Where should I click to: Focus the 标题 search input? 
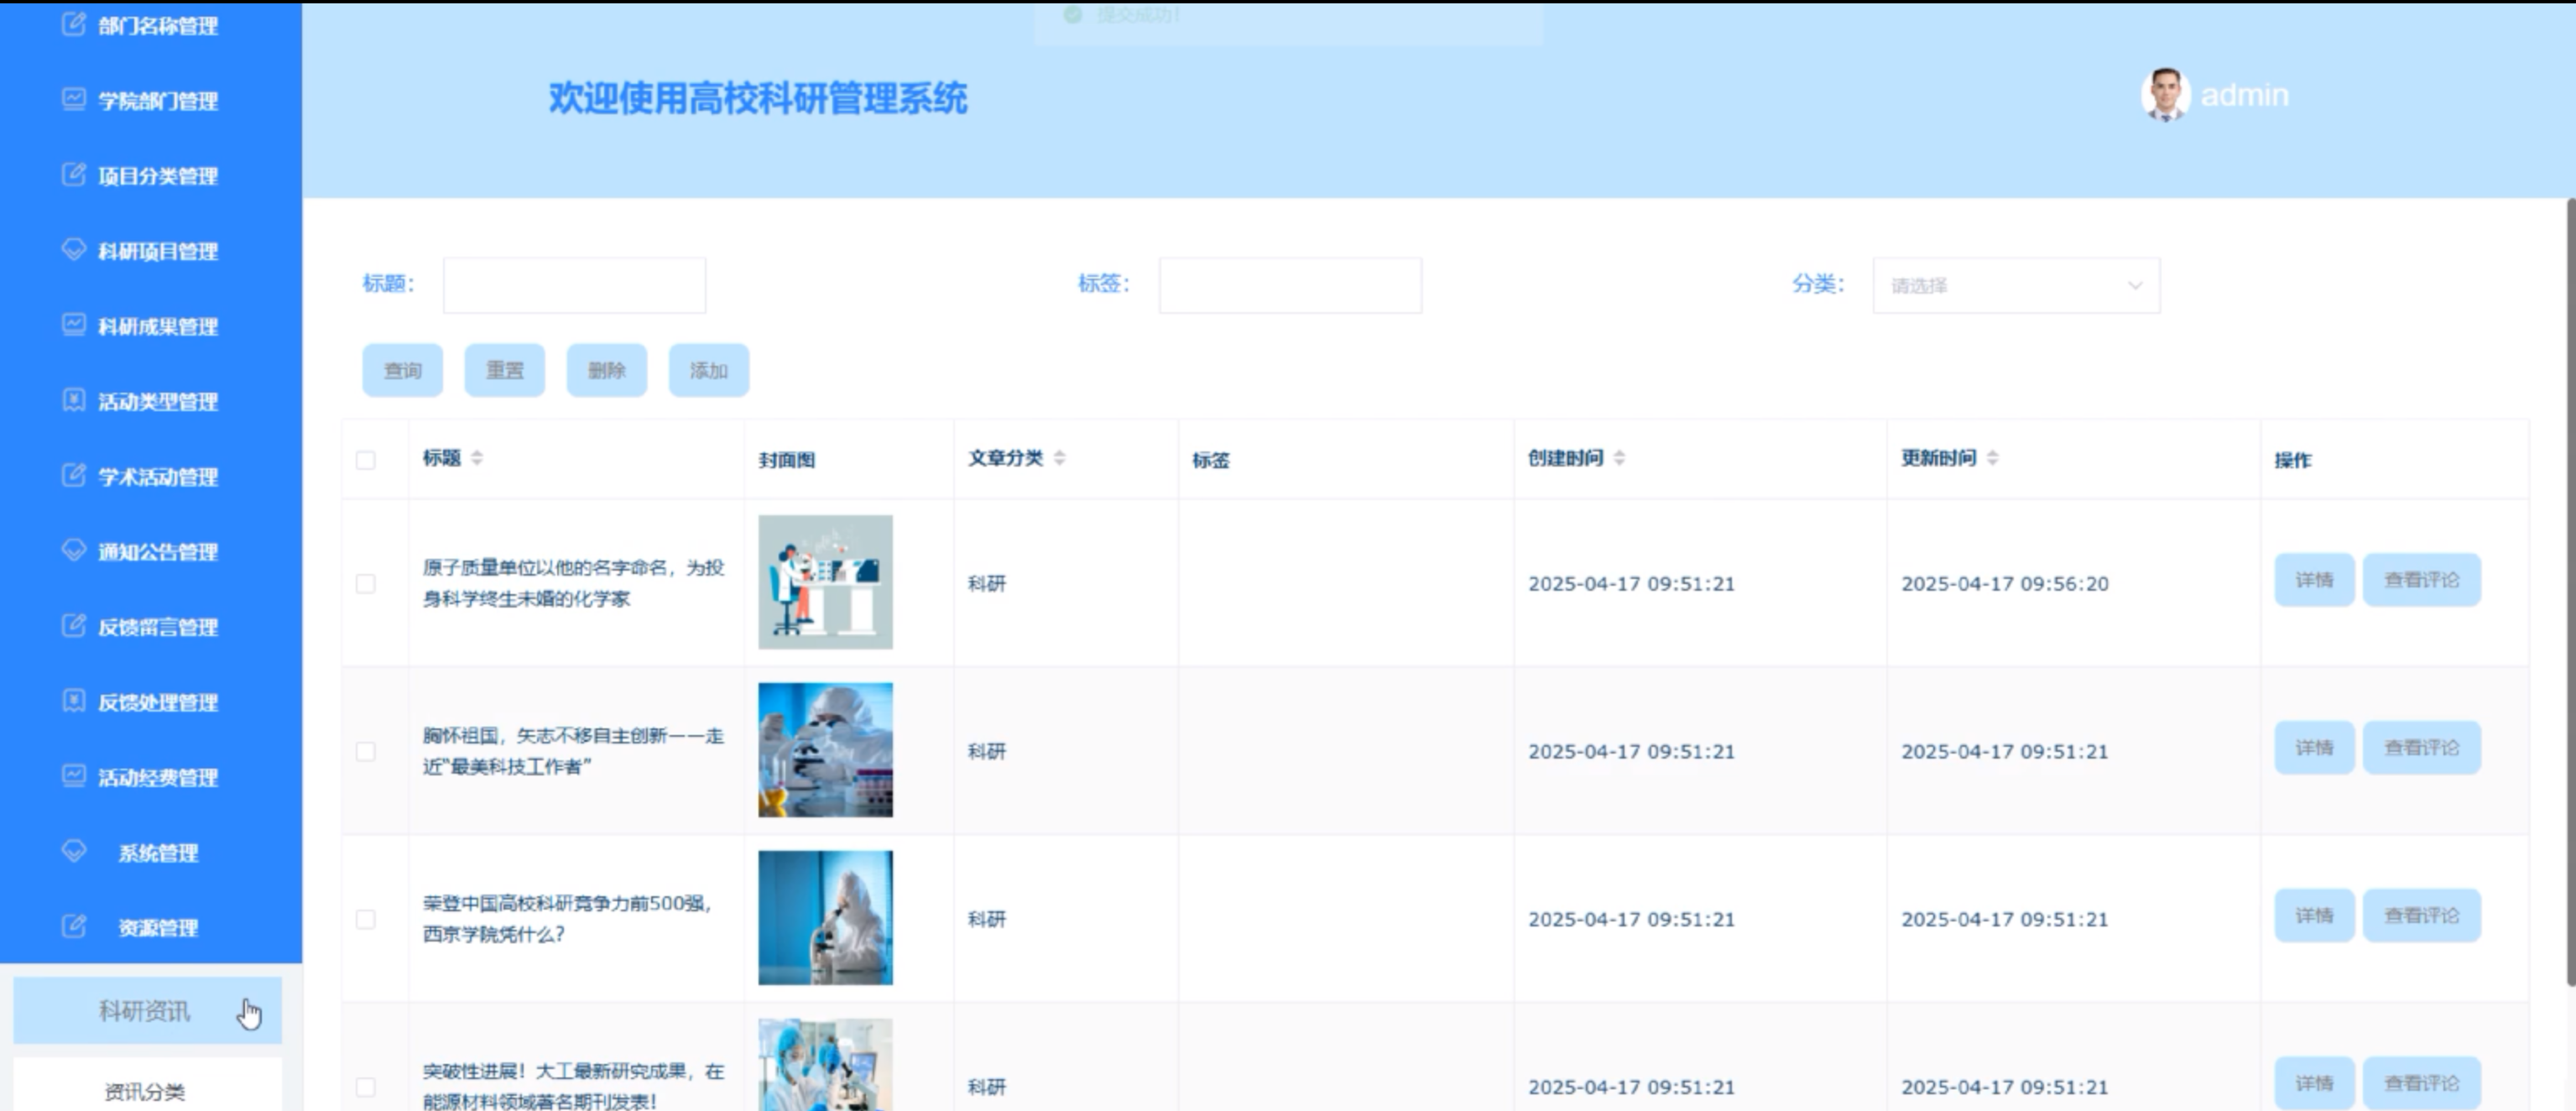click(574, 286)
